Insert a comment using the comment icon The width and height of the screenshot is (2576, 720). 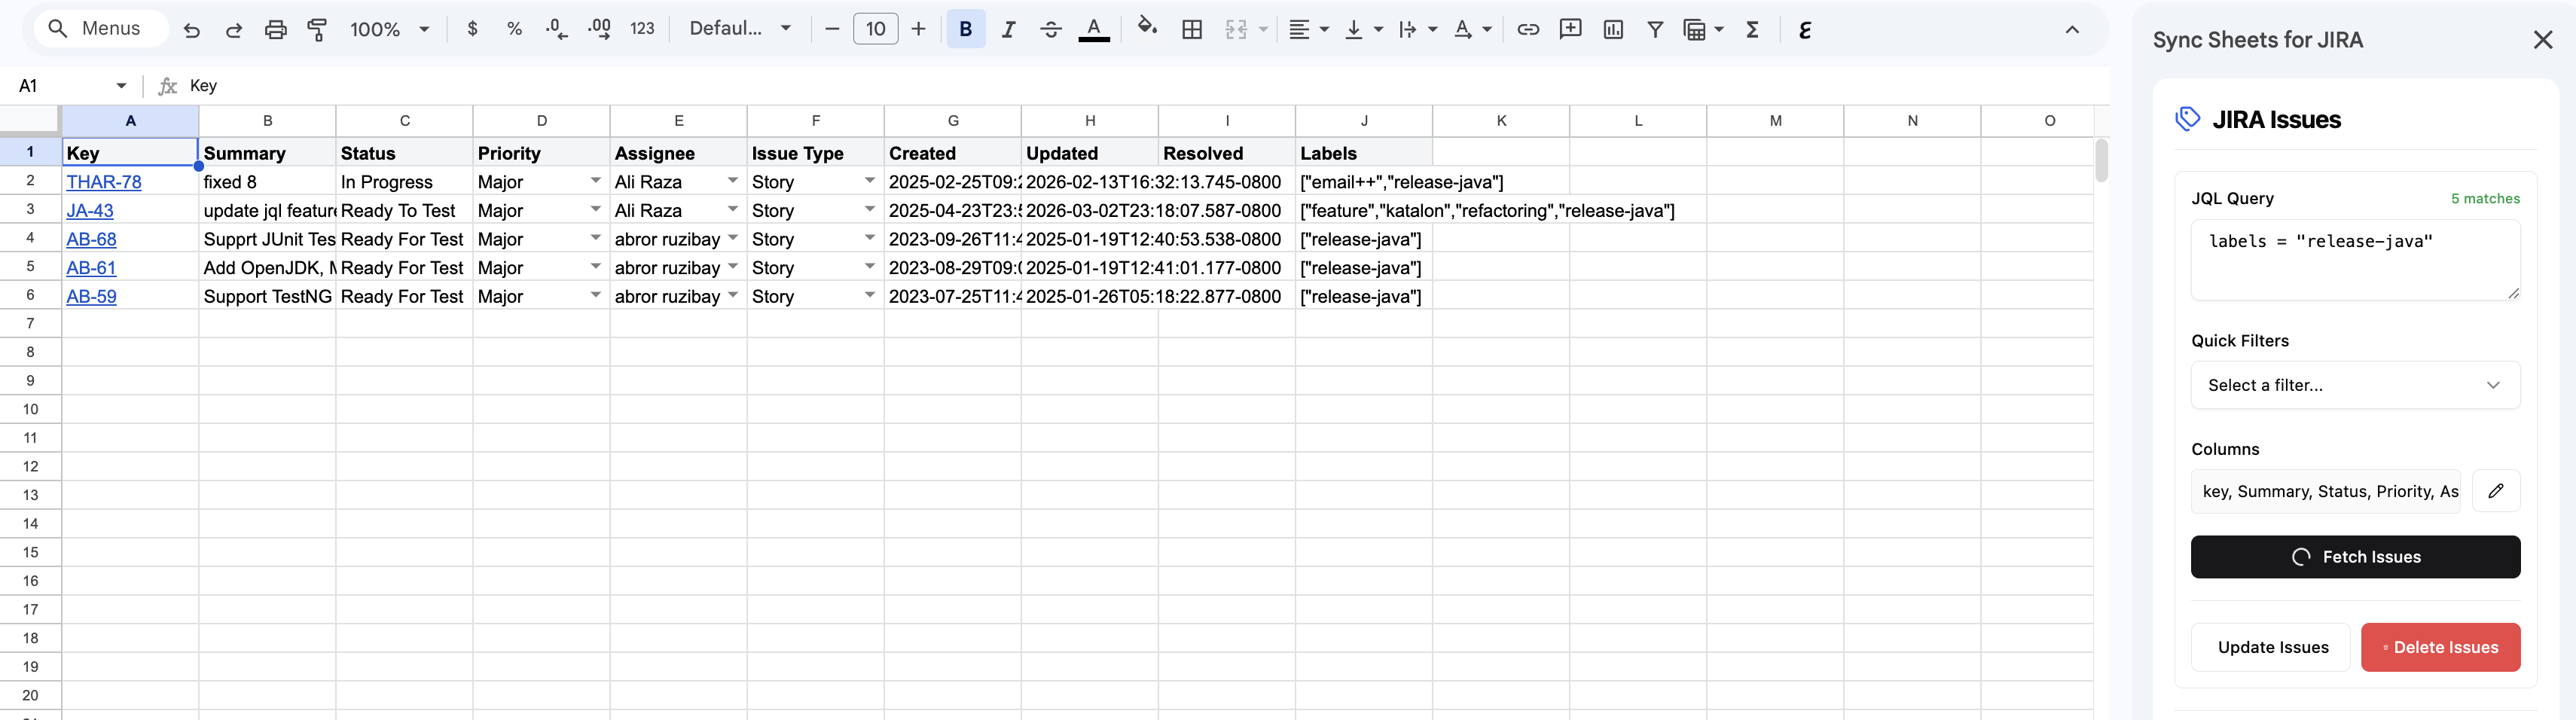pos(1570,29)
